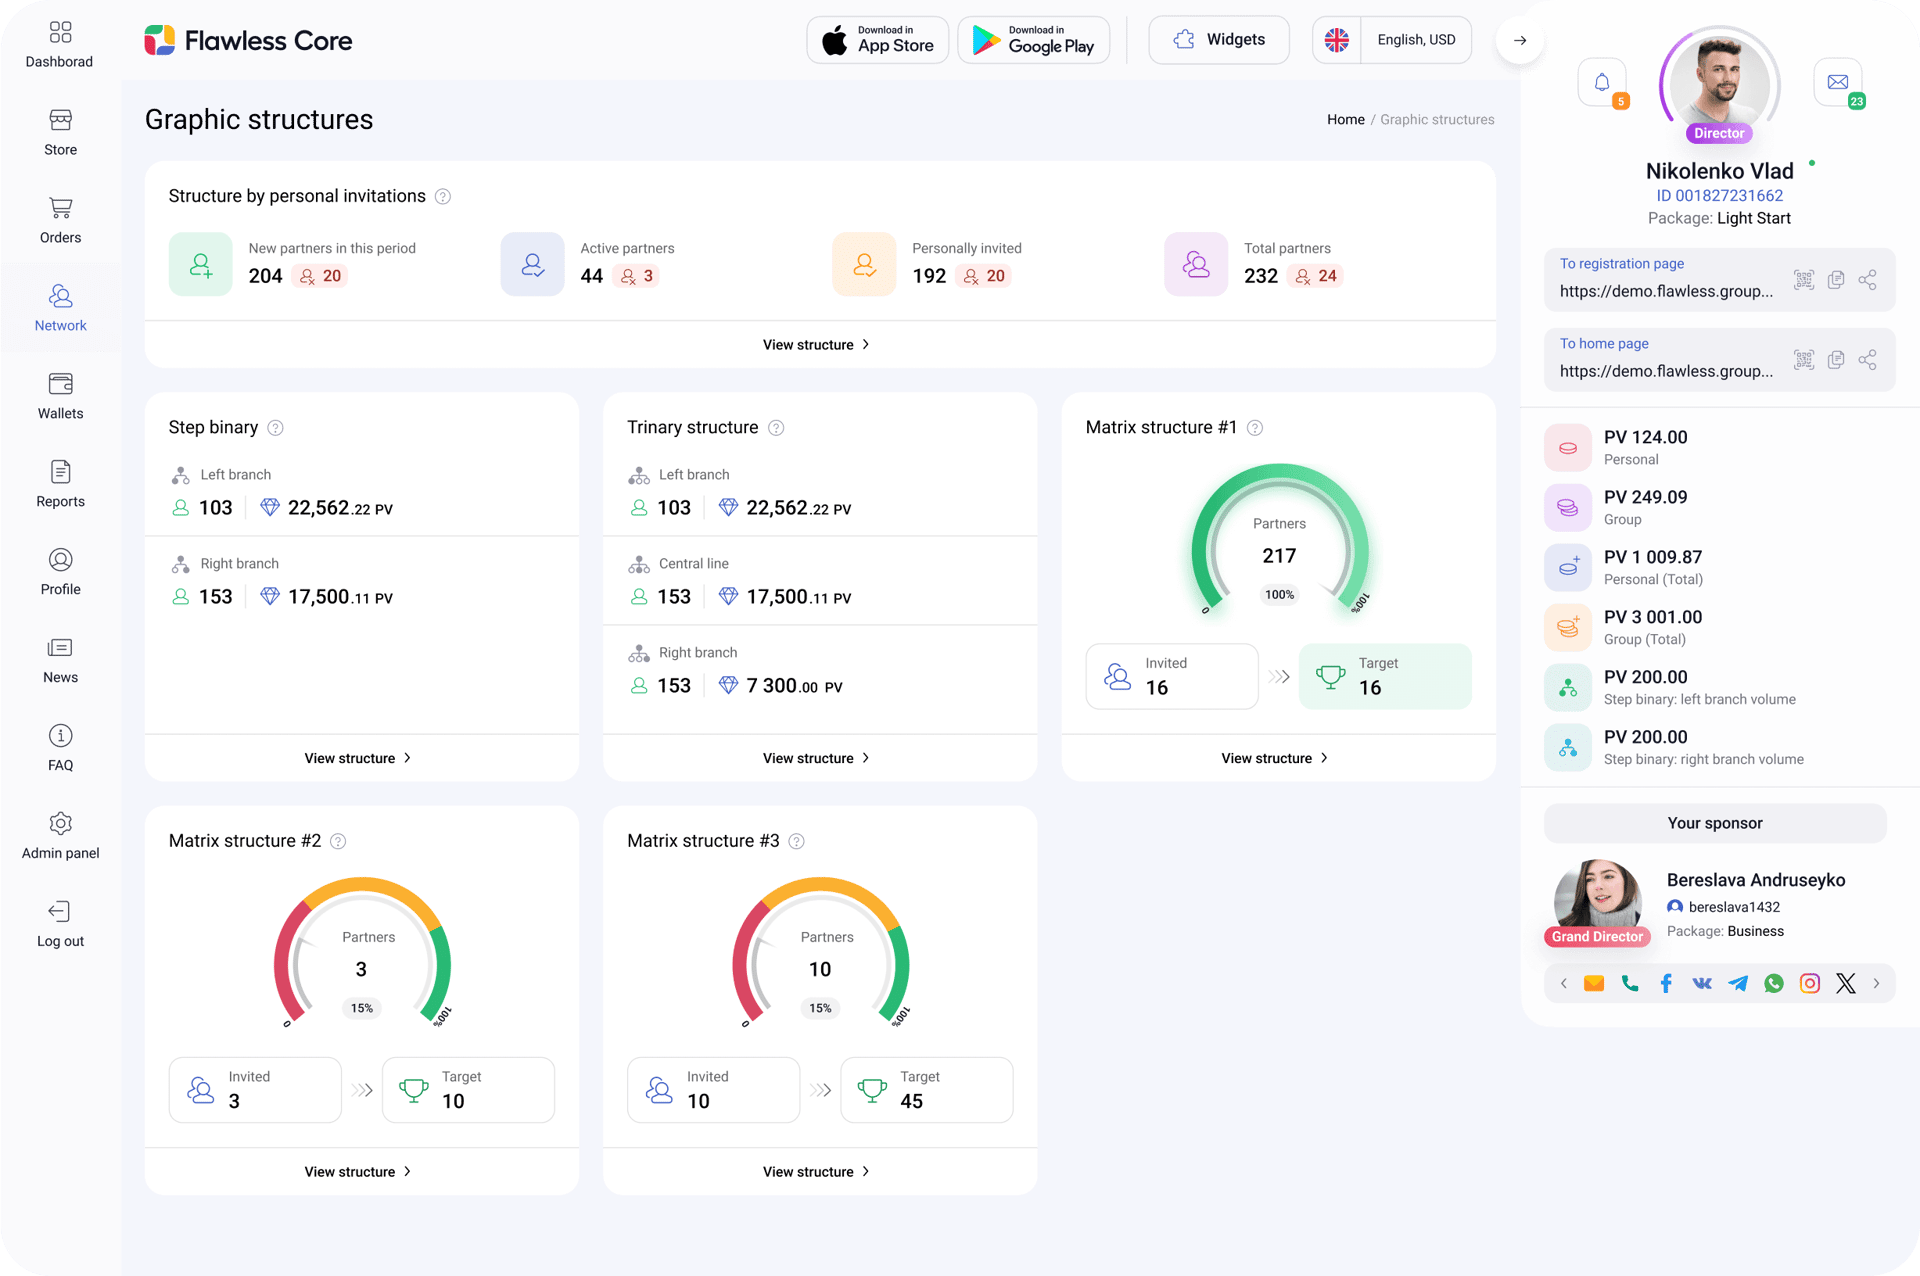The image size is (1920, 1276).
Task: Copy the home page link
Action: click(x=1835, y=360)
